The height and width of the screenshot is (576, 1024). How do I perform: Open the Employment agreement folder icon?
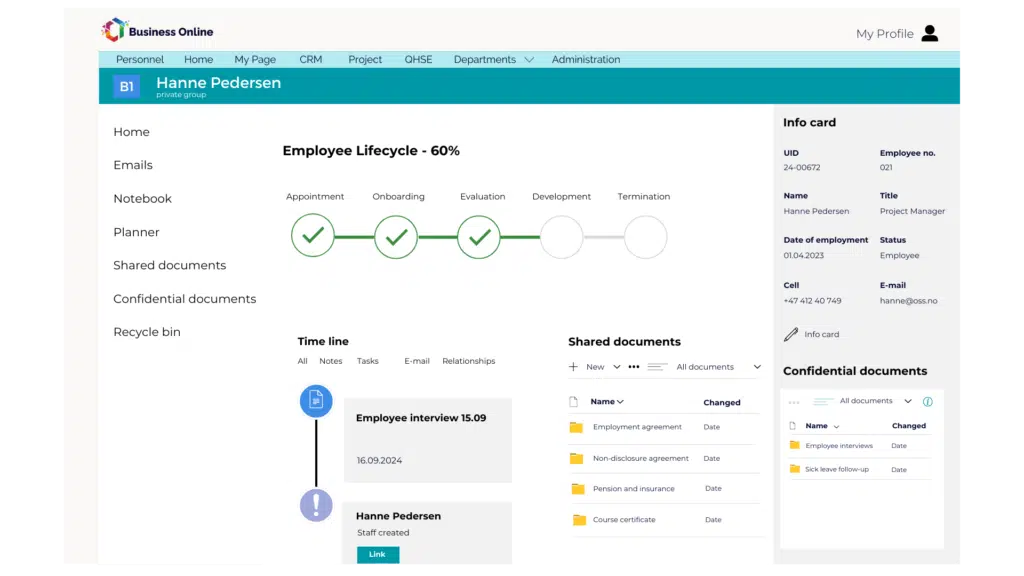click(576, 427)
